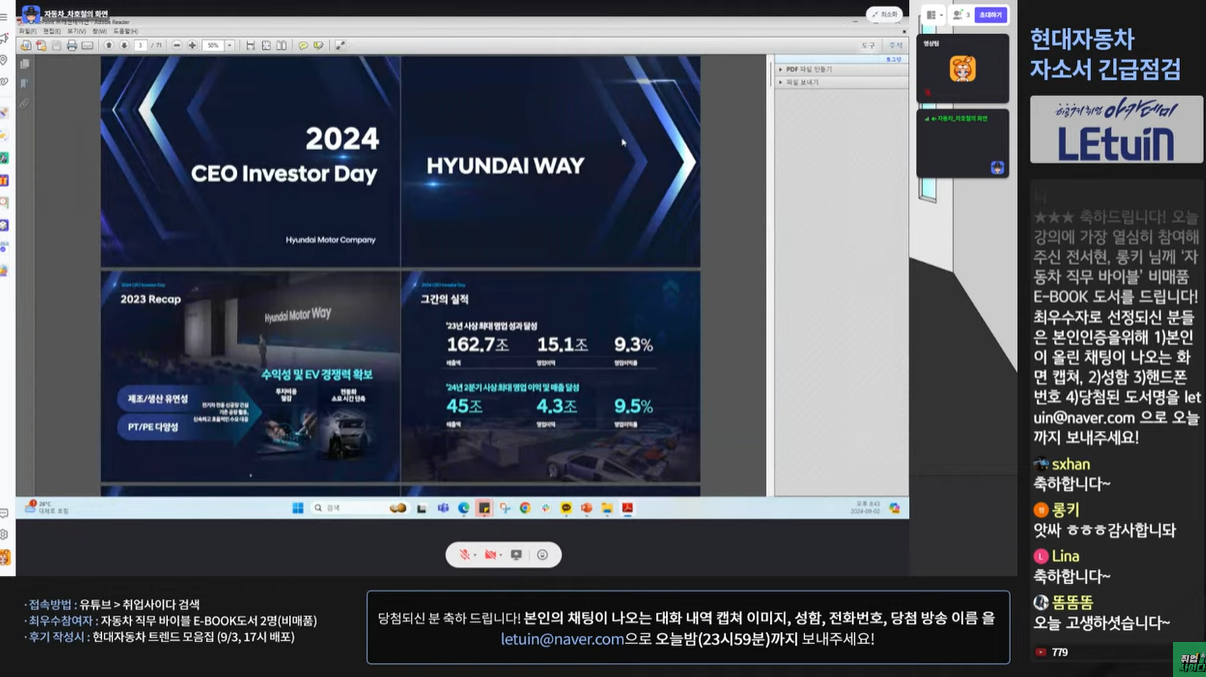The width and height of the screenshot is (1206, 677).
Task: Click the Zoom In plus icon
Action: [192, 46]
